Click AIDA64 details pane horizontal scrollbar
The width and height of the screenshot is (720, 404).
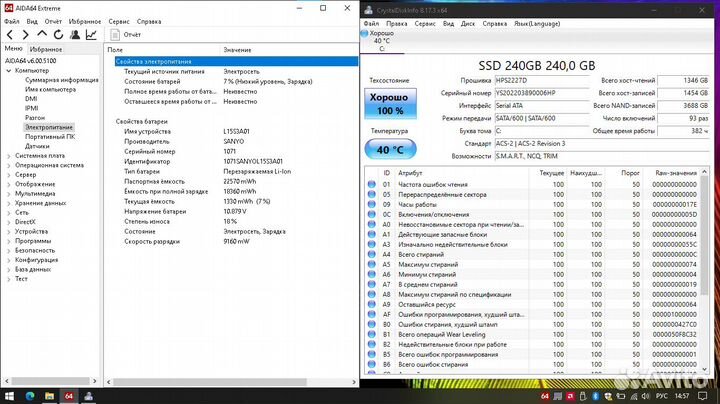[x=210, y=382]
